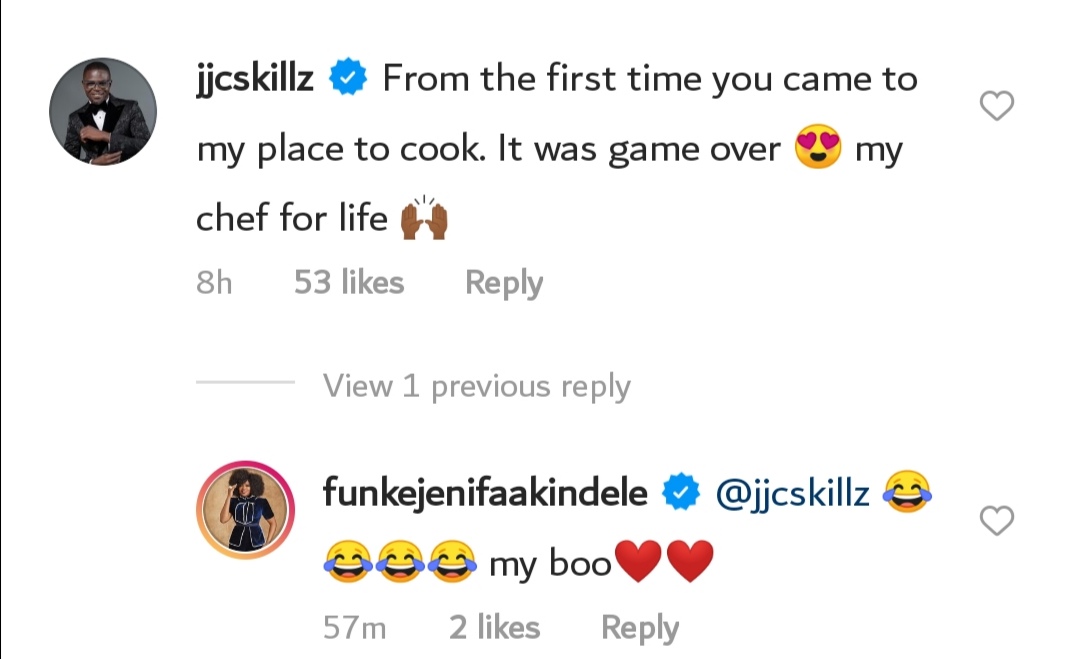Screen dimensions: 1080x659
Task: Open the funkejenifaakindele username link
Action: point(486,493)
